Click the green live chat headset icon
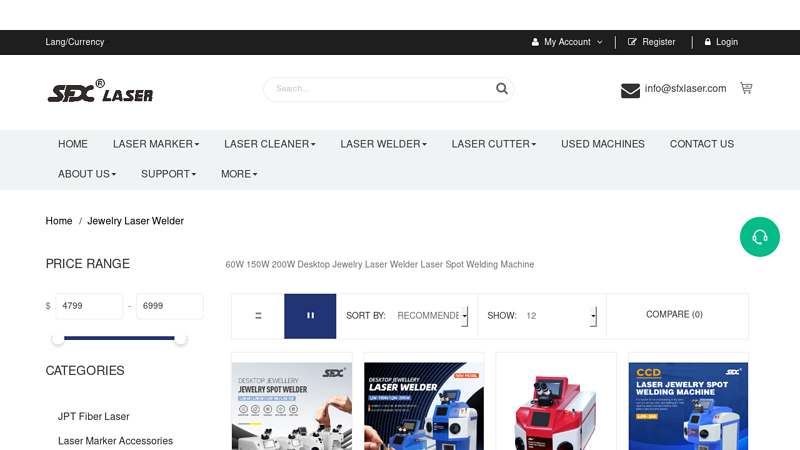 [759, 237]
